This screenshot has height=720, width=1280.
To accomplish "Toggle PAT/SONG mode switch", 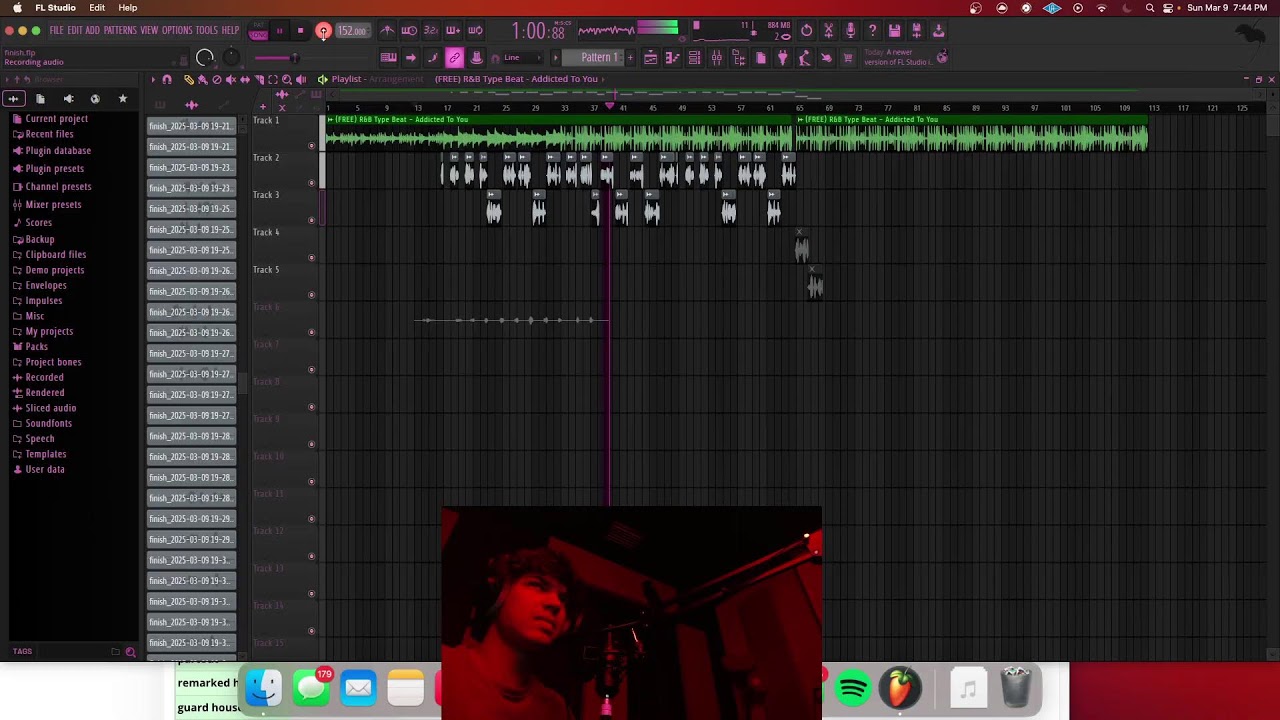I will (x=258, y=32).
